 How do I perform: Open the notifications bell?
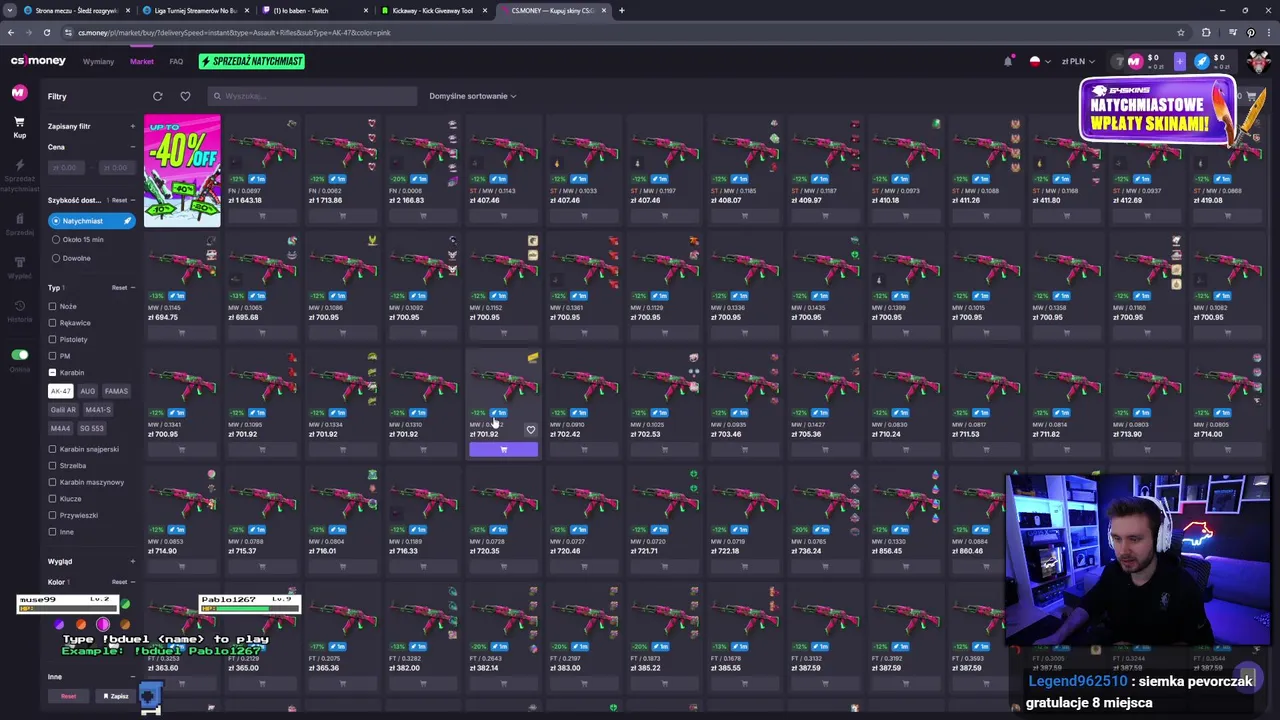pos(1008,61)
